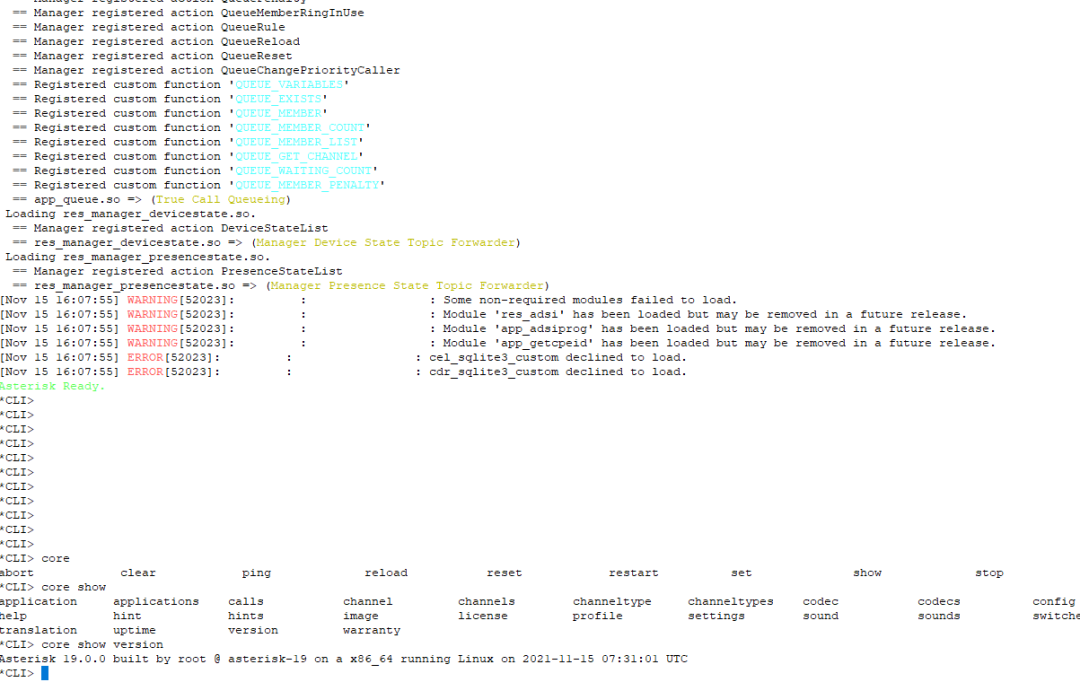Click the 'reload' completion option

[386, 573]
